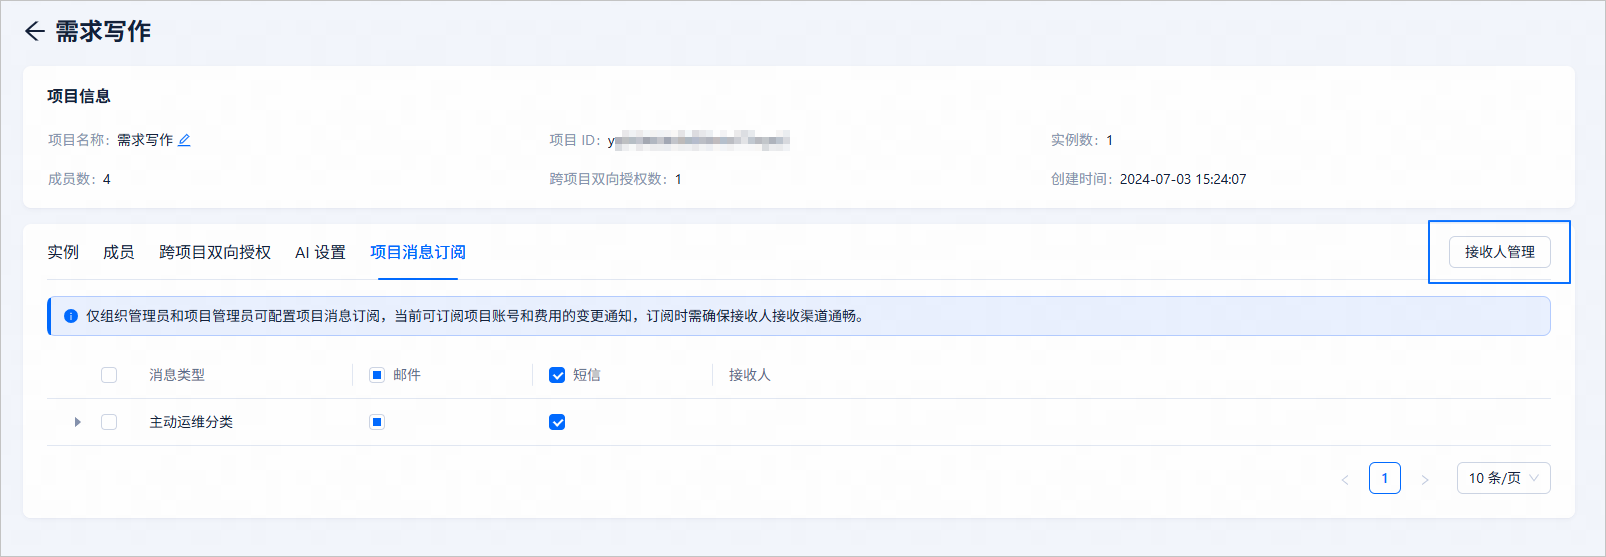The height and width of the screenshot is (557, 1606).
Task: Switch to the 成员 tab
Action: 119,252
